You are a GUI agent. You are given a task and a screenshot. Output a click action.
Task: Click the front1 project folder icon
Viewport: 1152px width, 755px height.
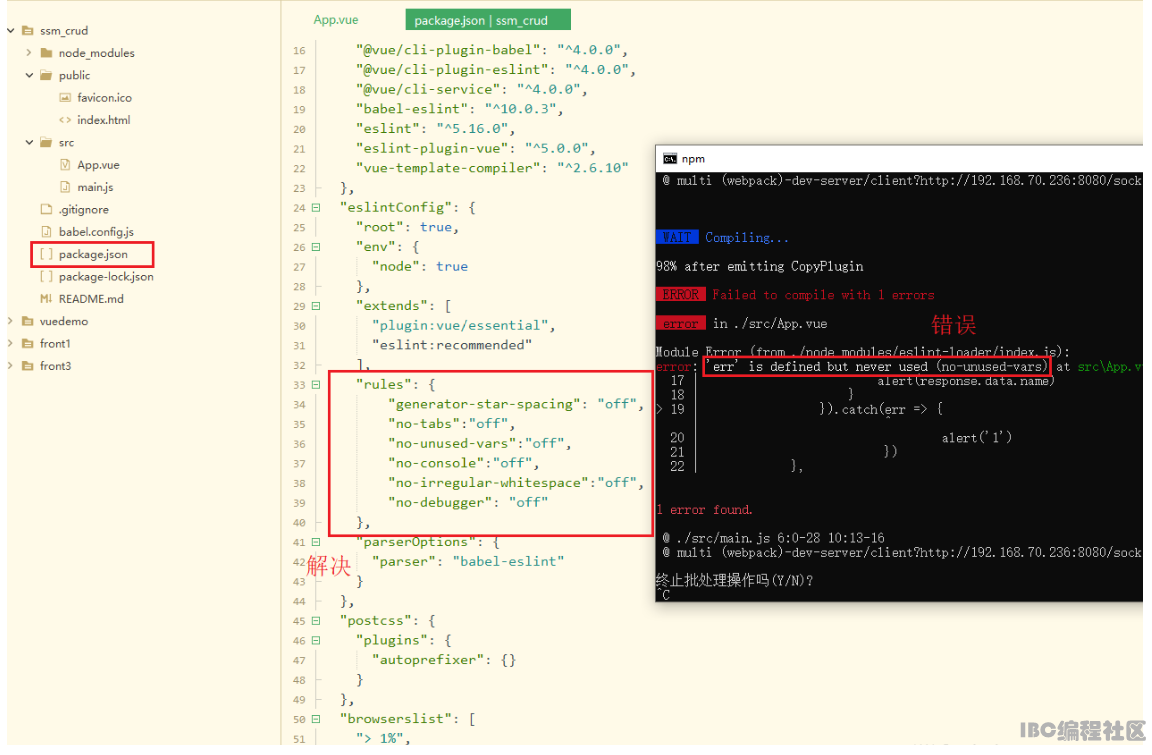(28, 343)
